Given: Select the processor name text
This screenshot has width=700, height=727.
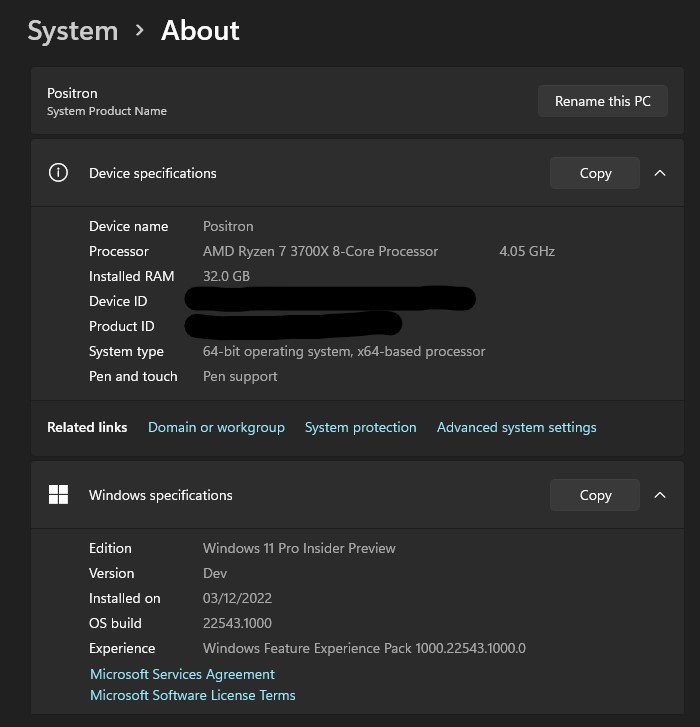Looking at the screenshot, I should (320, 251).
